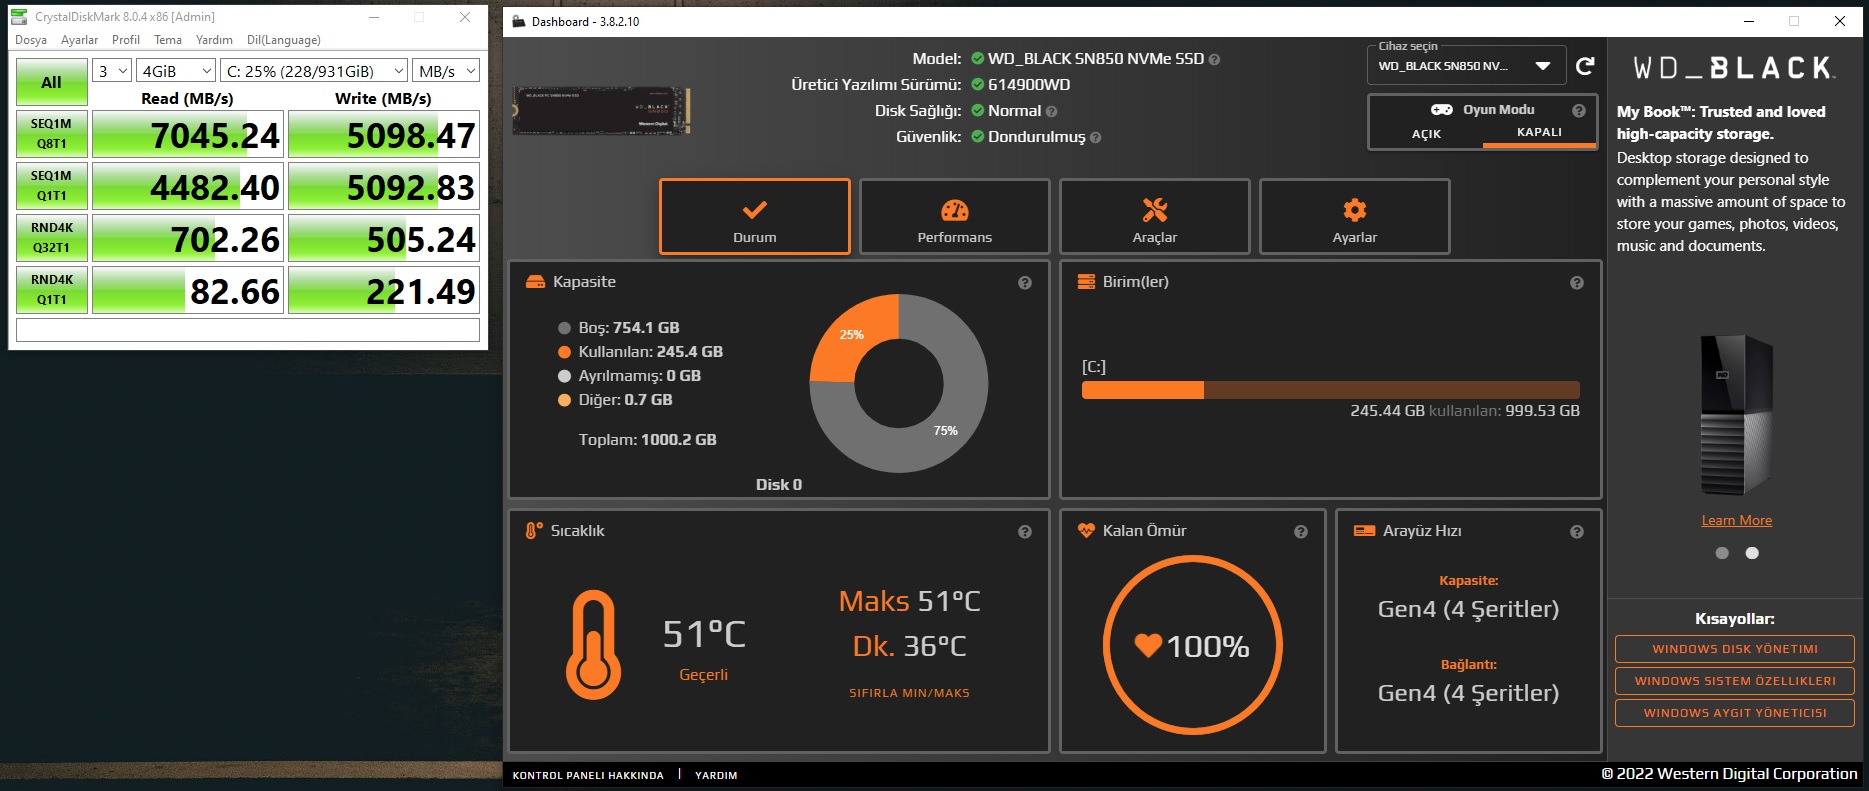Click the SN850 SSD product image
This screenshot has height=791, width=1869.
click(602, 110)
